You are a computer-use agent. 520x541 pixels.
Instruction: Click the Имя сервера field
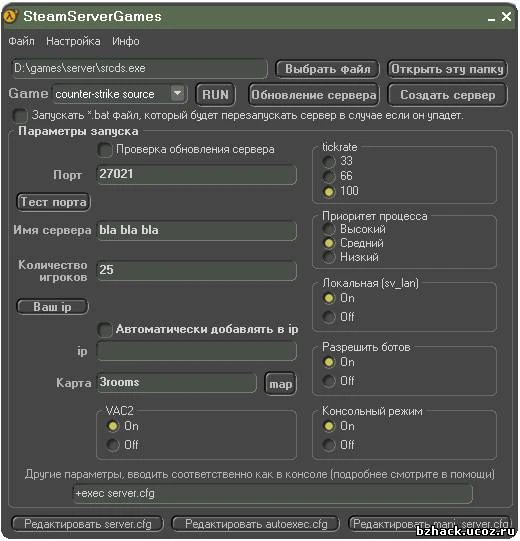tap(197, 230)
